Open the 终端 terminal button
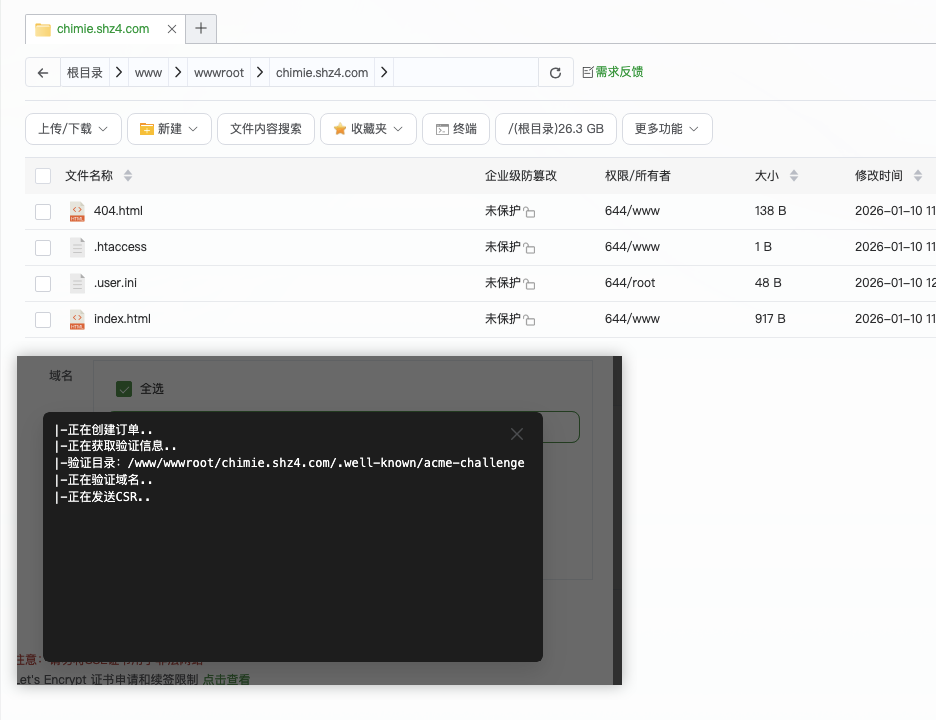Screen dimensions: 936x720 click(456, 129)
